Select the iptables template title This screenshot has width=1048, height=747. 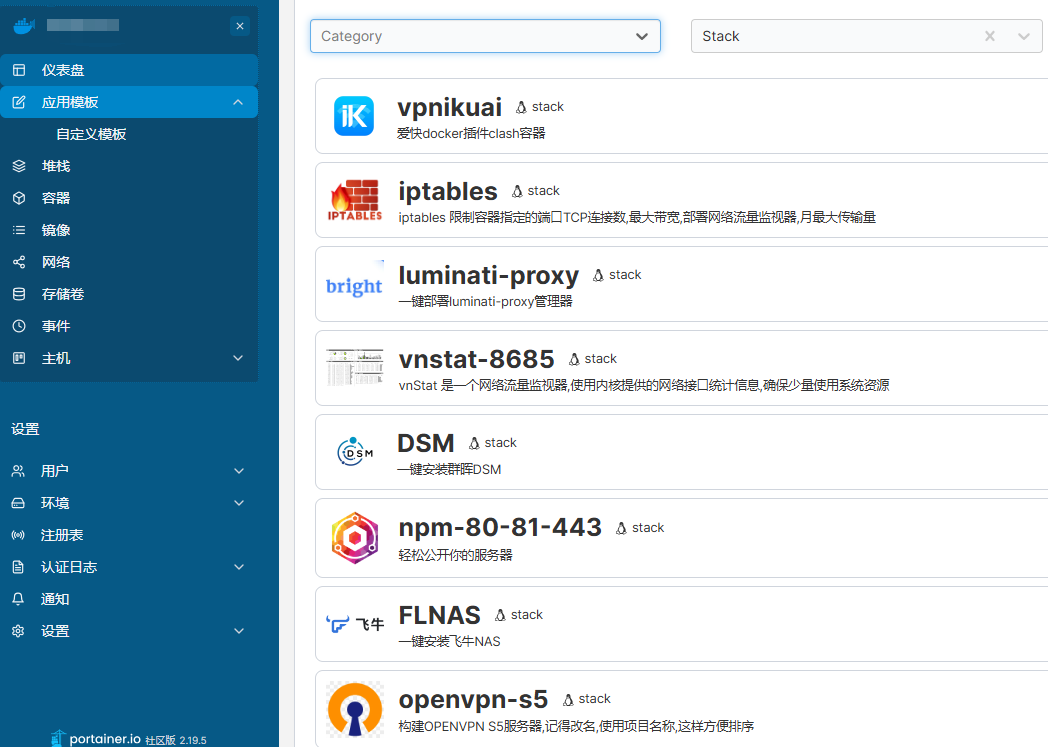pos(448,191)
